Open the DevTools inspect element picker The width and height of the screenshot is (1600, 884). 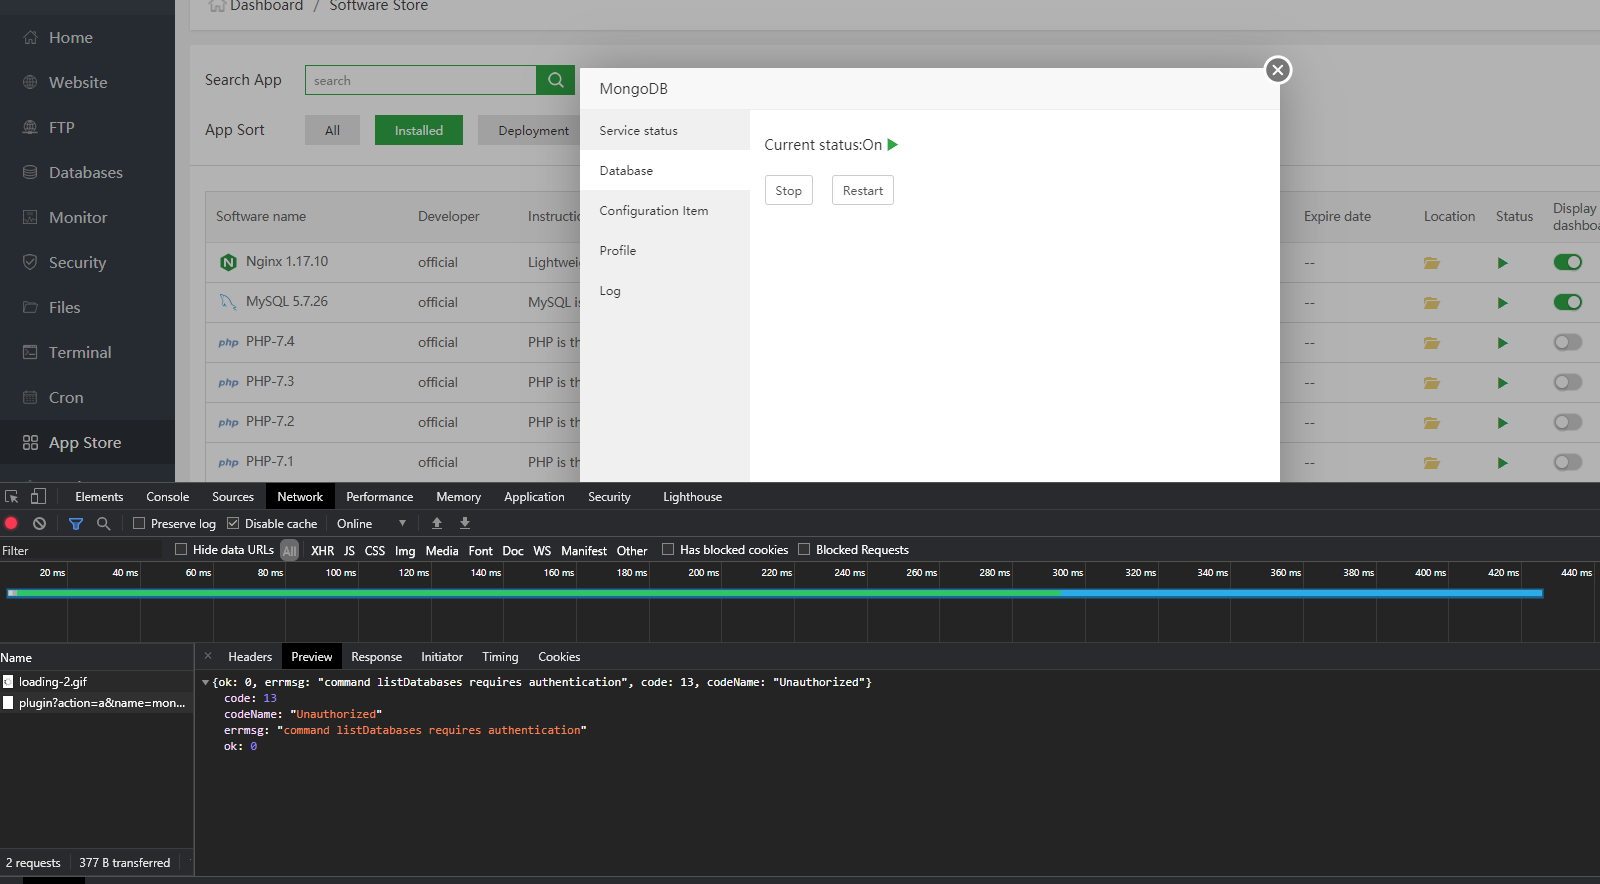12,496
